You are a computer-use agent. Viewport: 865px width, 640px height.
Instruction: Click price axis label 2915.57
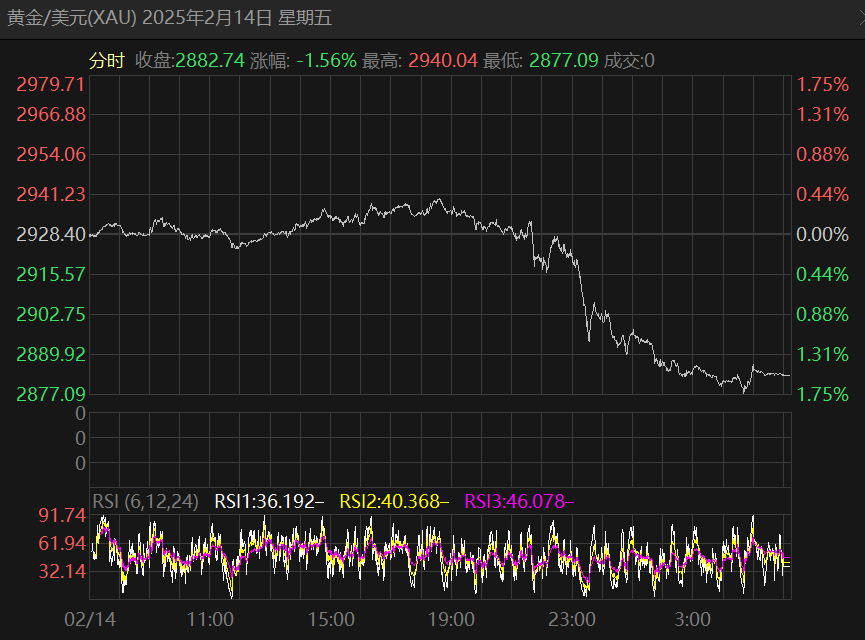[51, 274]
